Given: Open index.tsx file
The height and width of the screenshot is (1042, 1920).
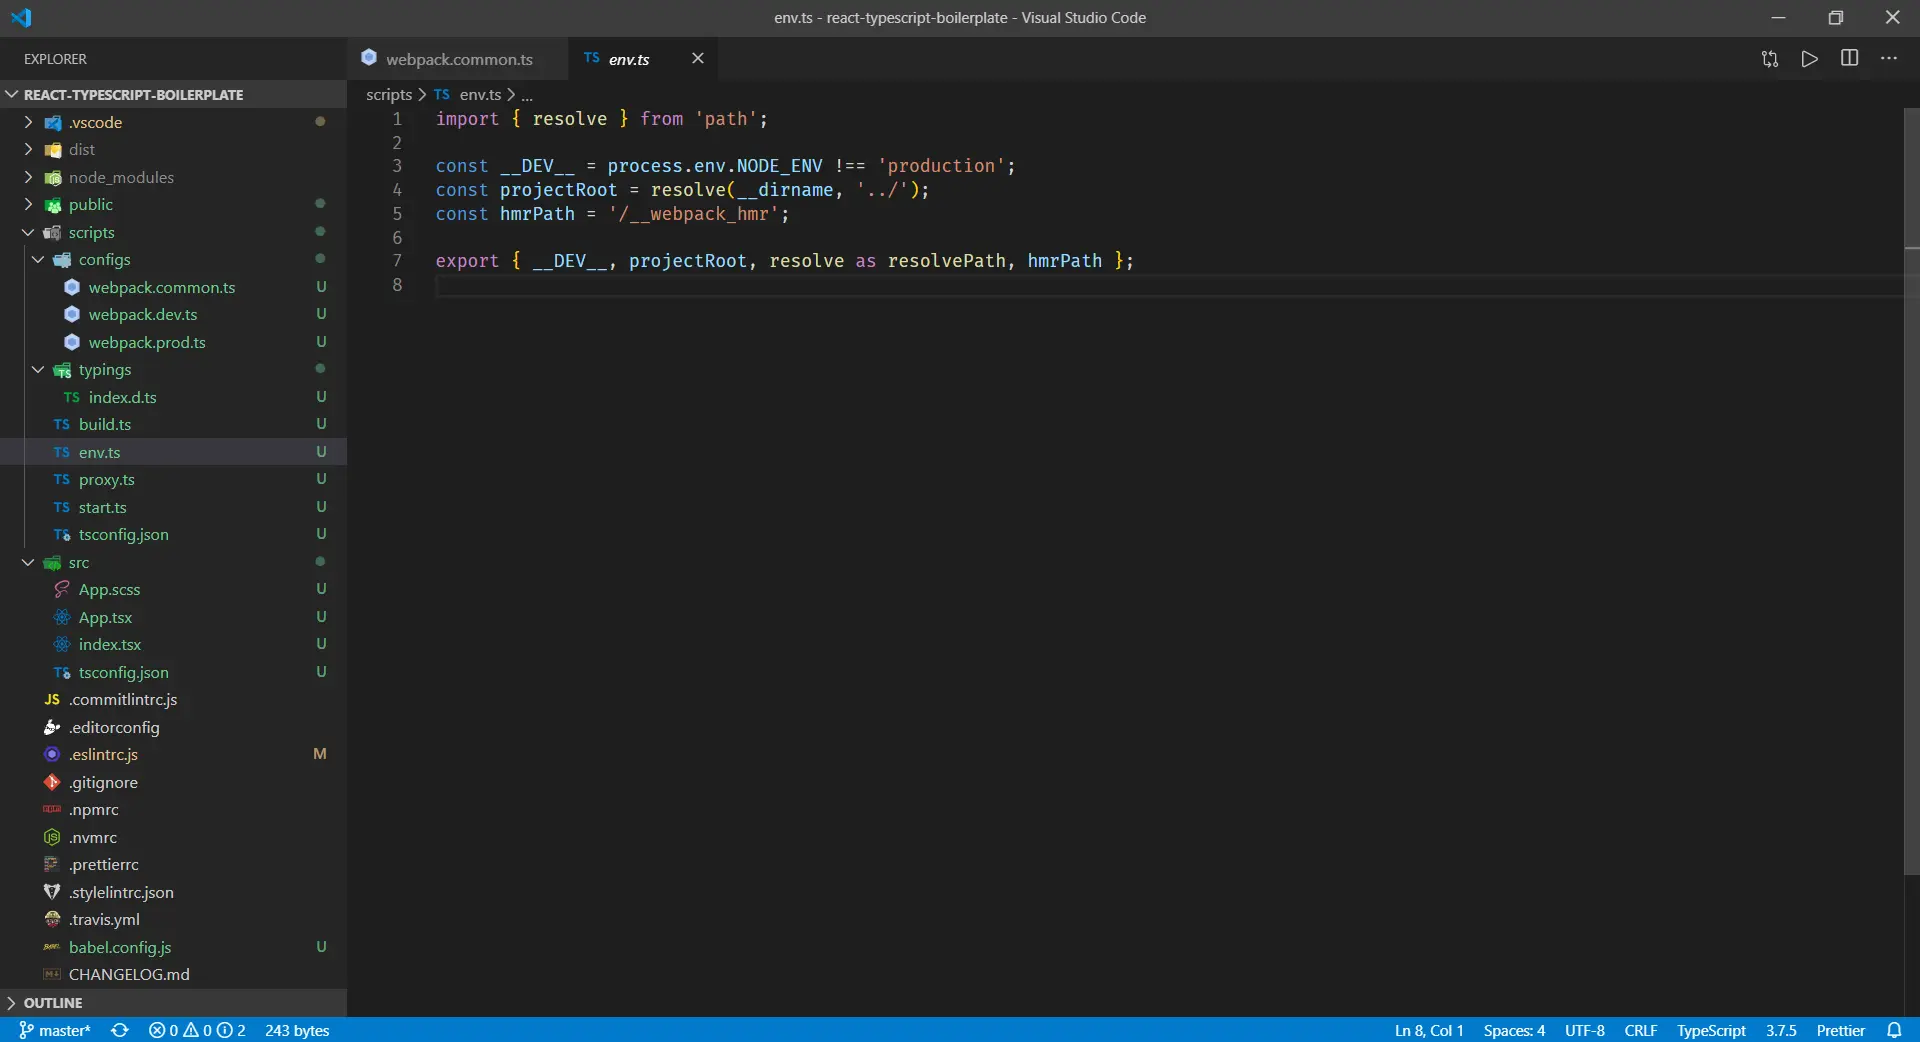Looking at the screenshot, I should [x=173, y=644].
